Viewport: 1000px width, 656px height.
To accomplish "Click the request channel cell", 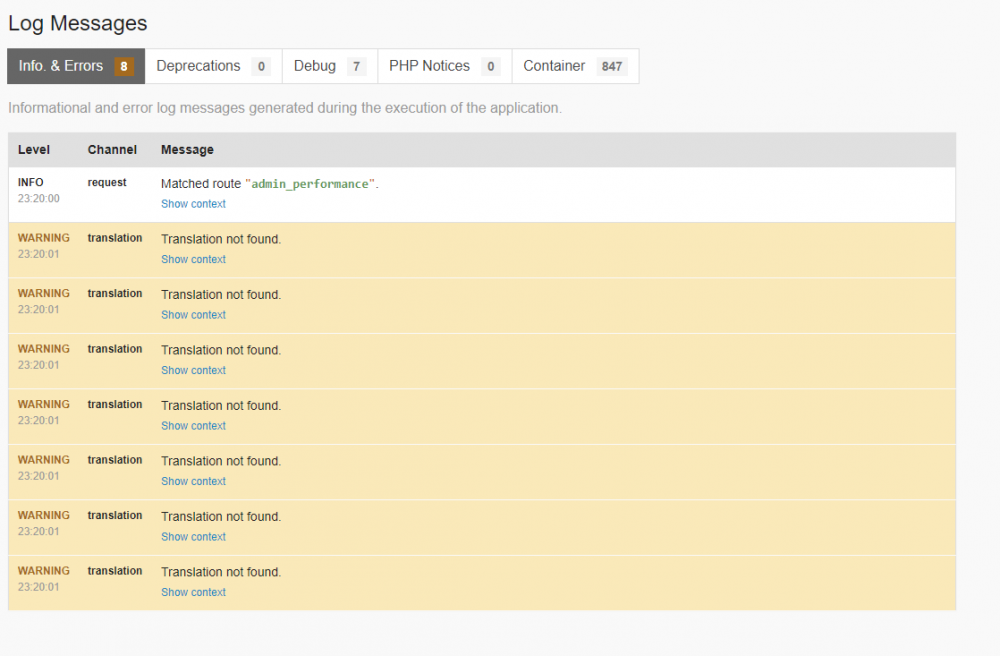I will [107, 182].
